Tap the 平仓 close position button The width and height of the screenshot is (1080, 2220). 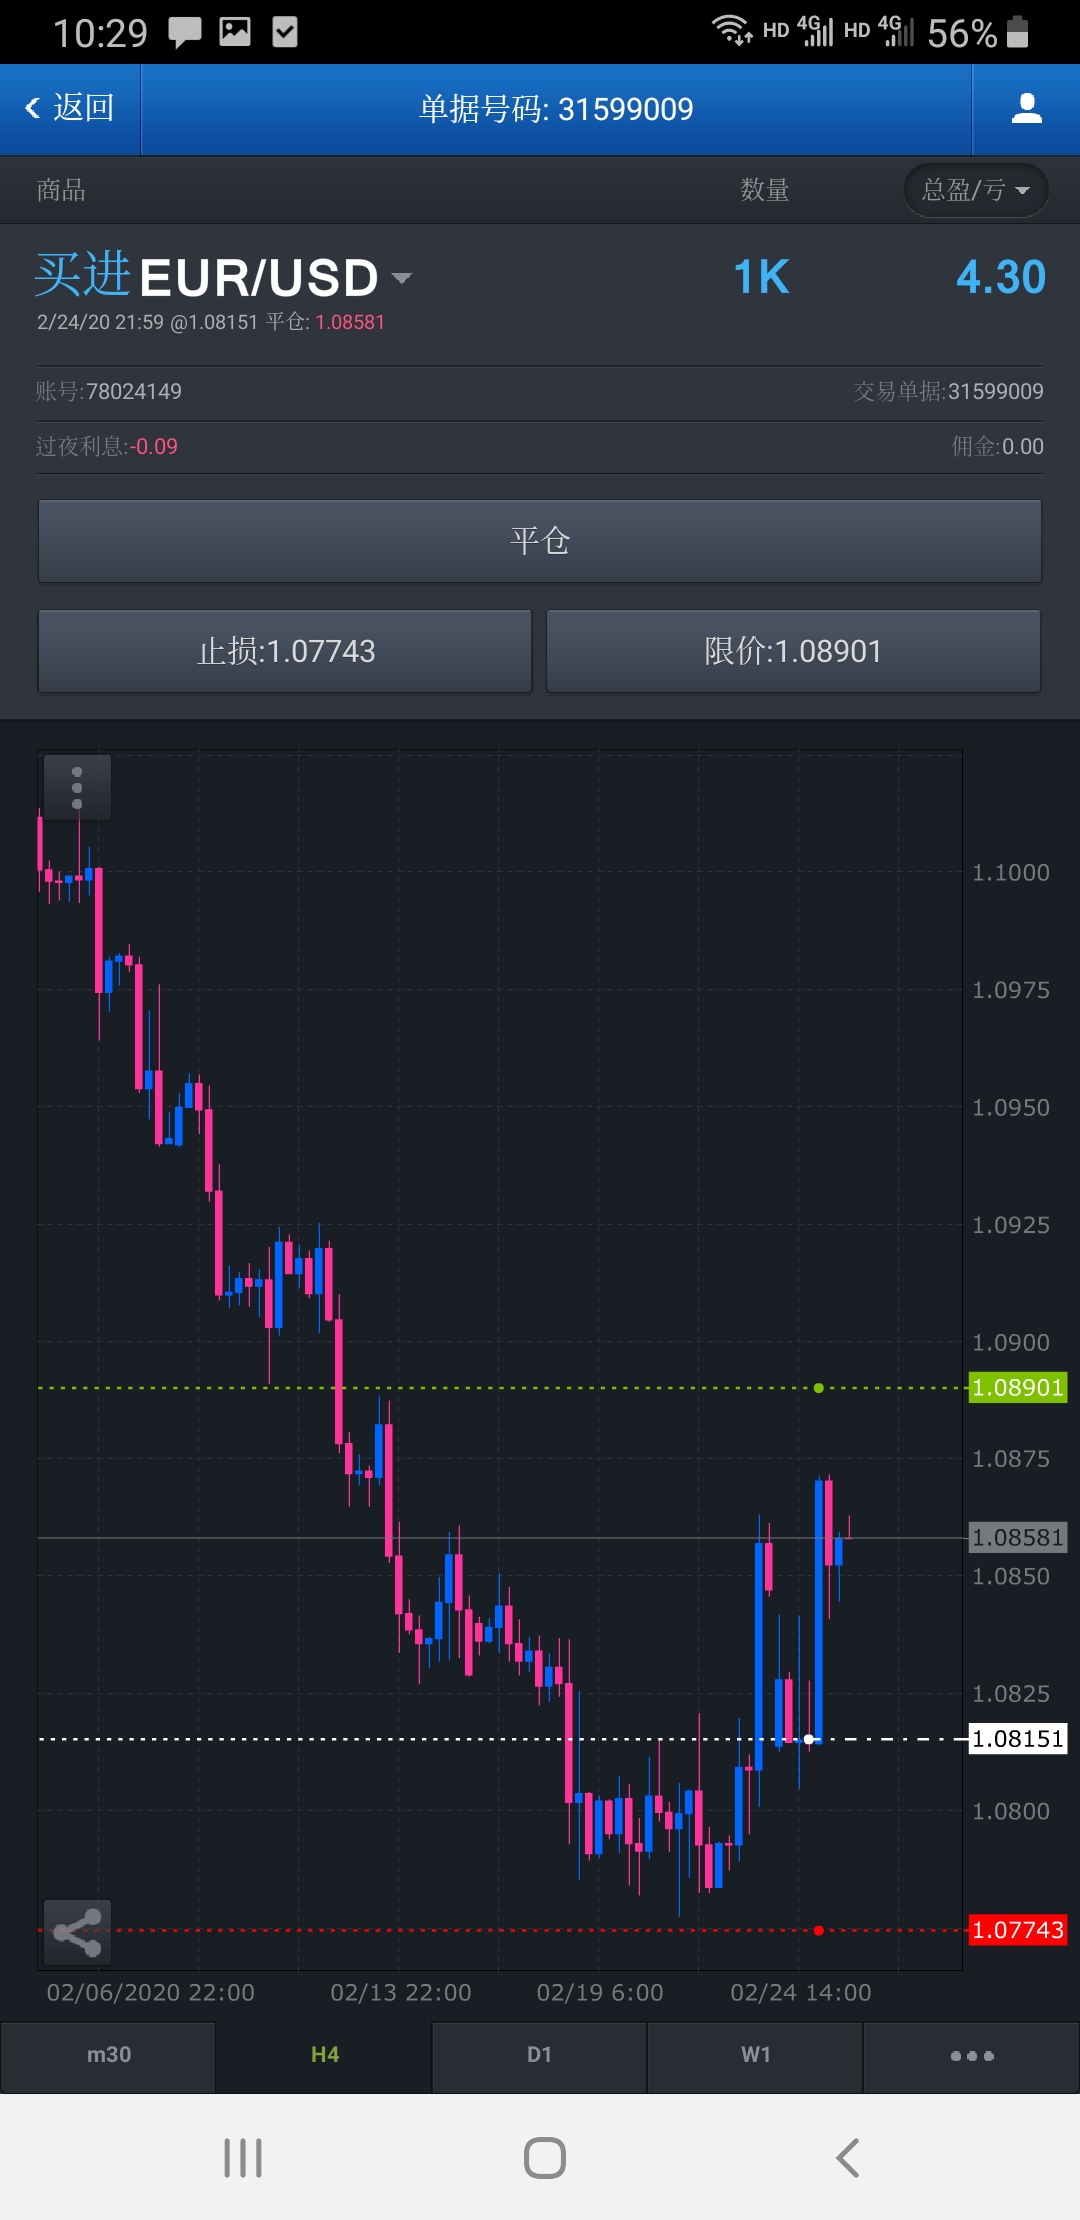click(540, 541)
